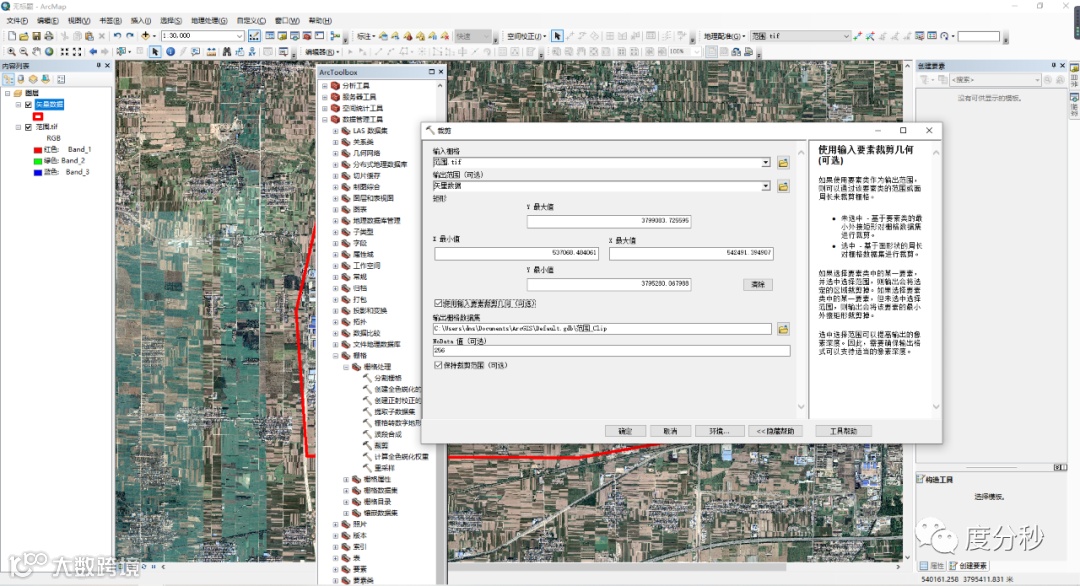Click the NoData value field
The image size is (1080, 586).
coord(612,351)
